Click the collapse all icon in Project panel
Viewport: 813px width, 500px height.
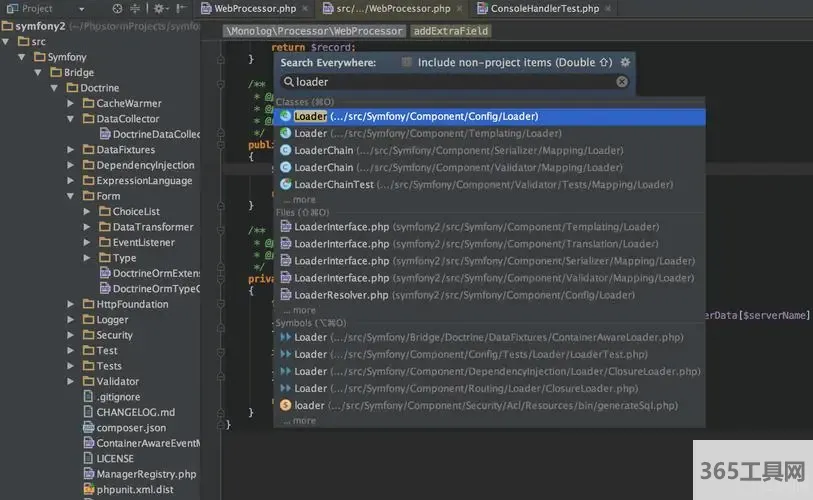click(136, 9)
